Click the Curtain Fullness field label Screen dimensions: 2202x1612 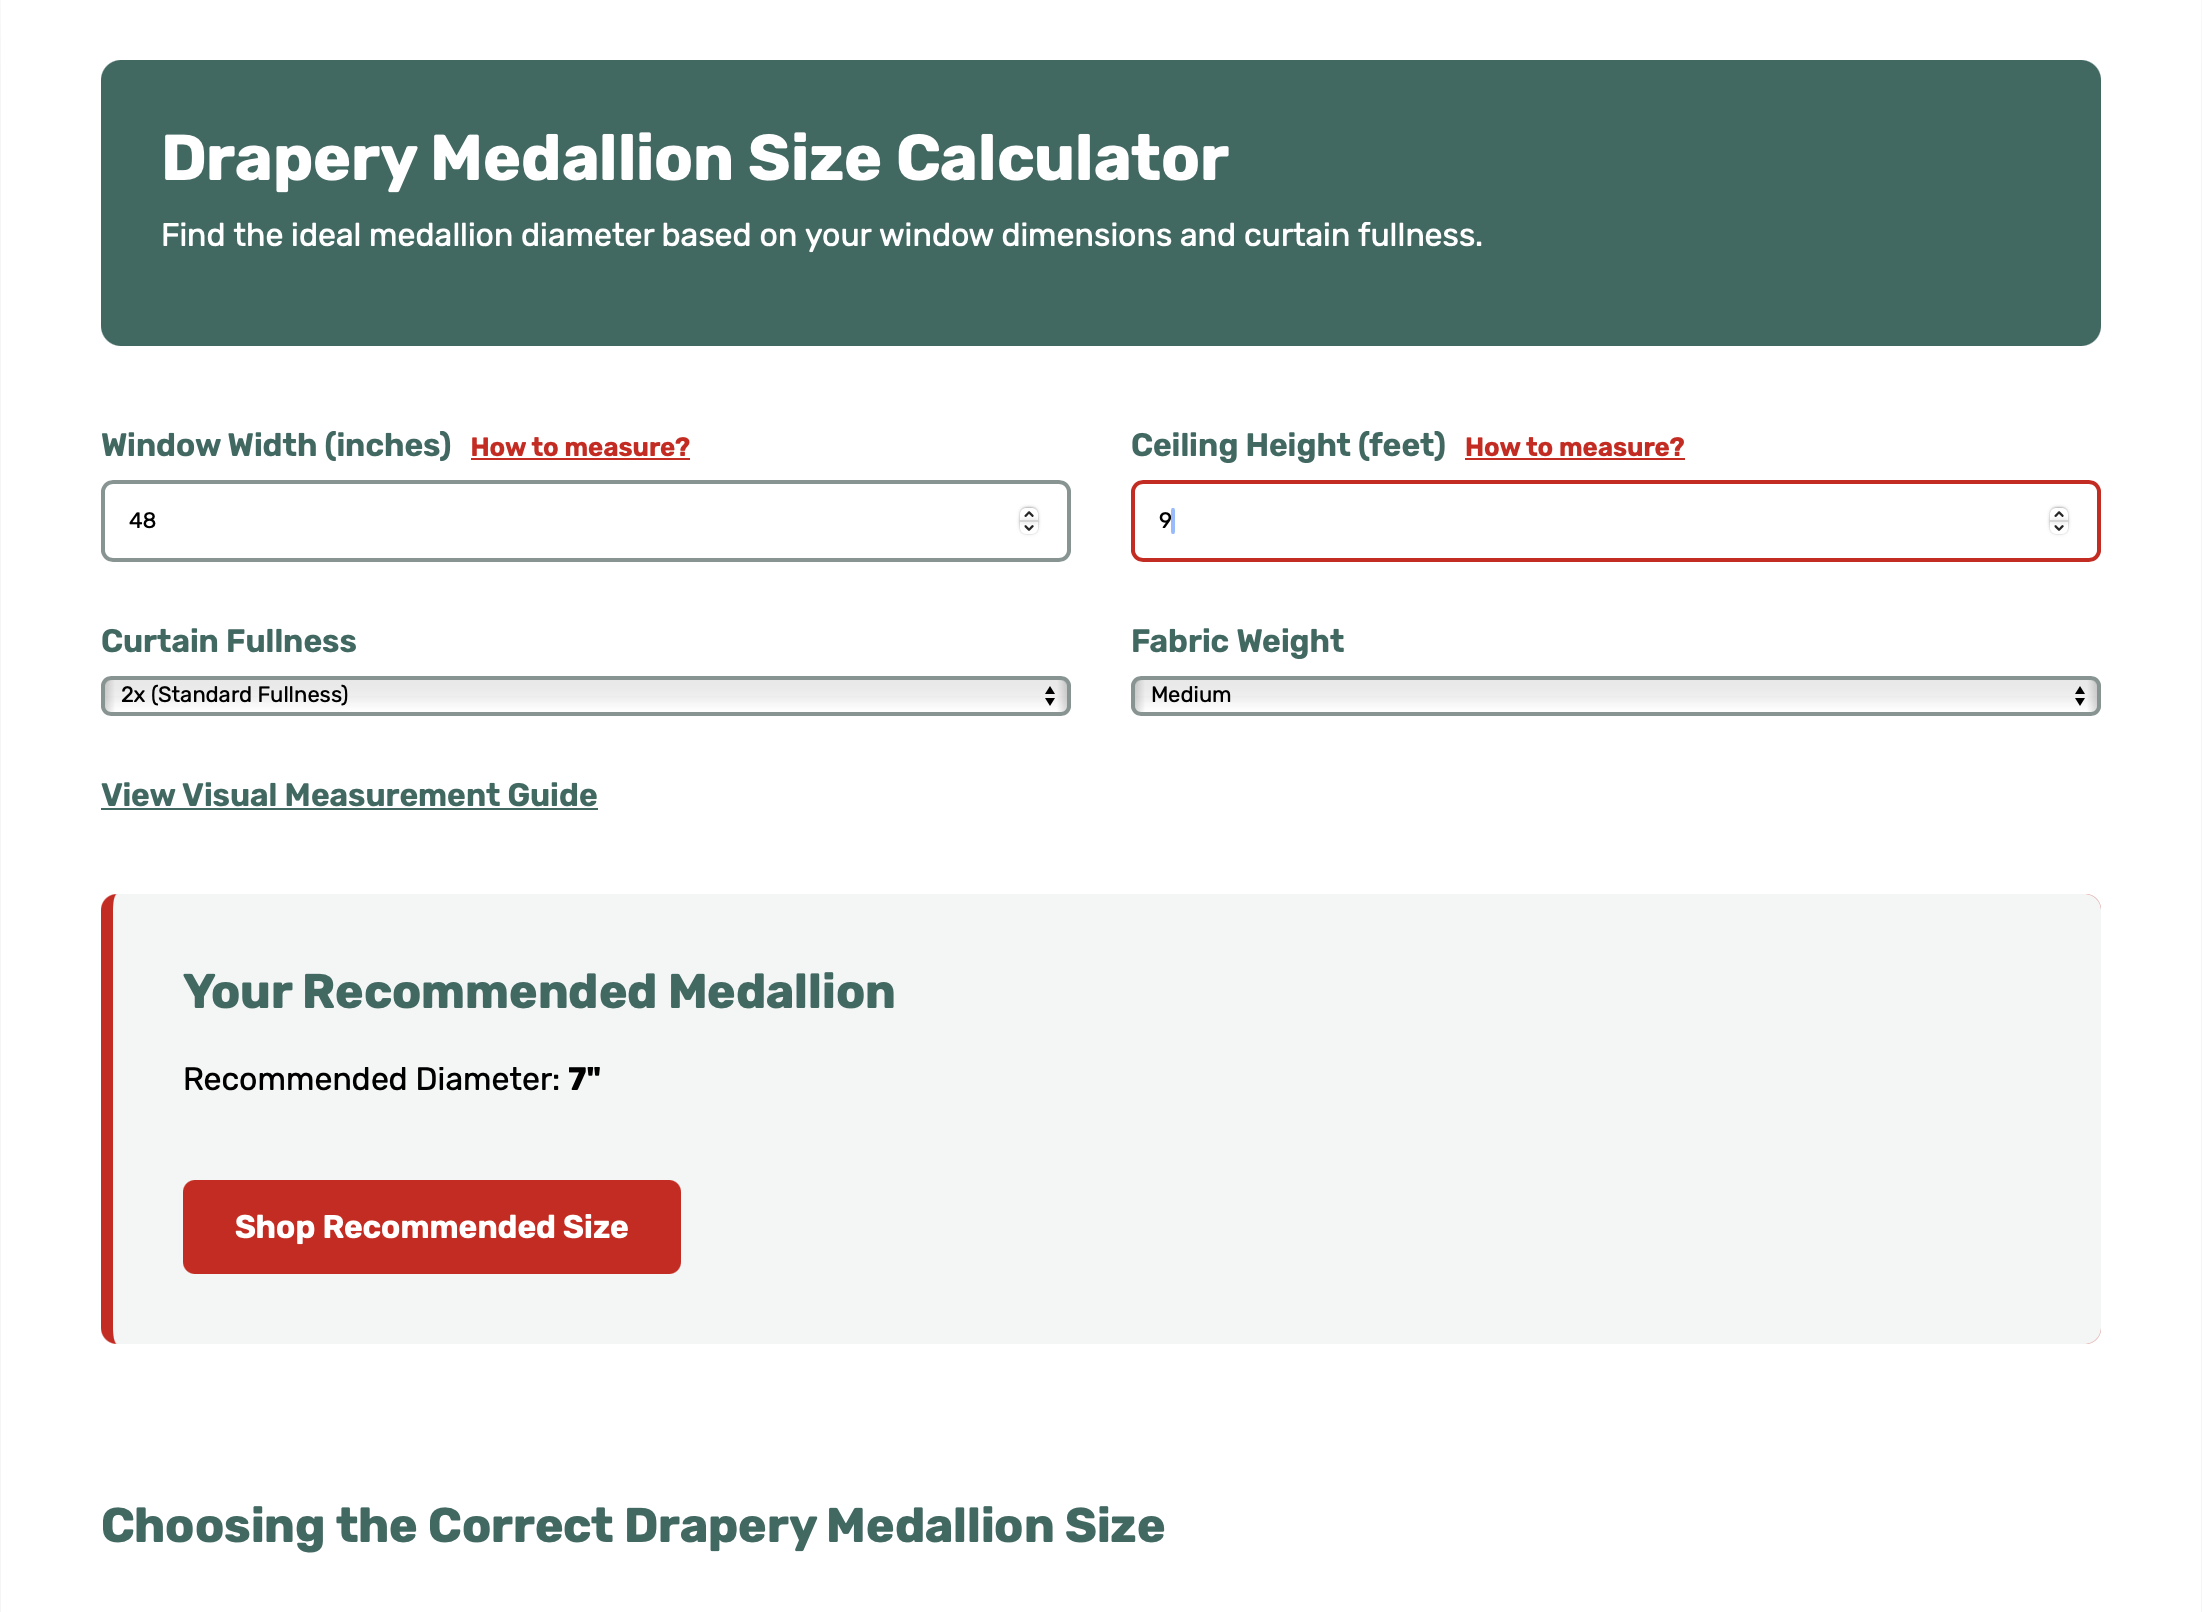click(228, 641)
